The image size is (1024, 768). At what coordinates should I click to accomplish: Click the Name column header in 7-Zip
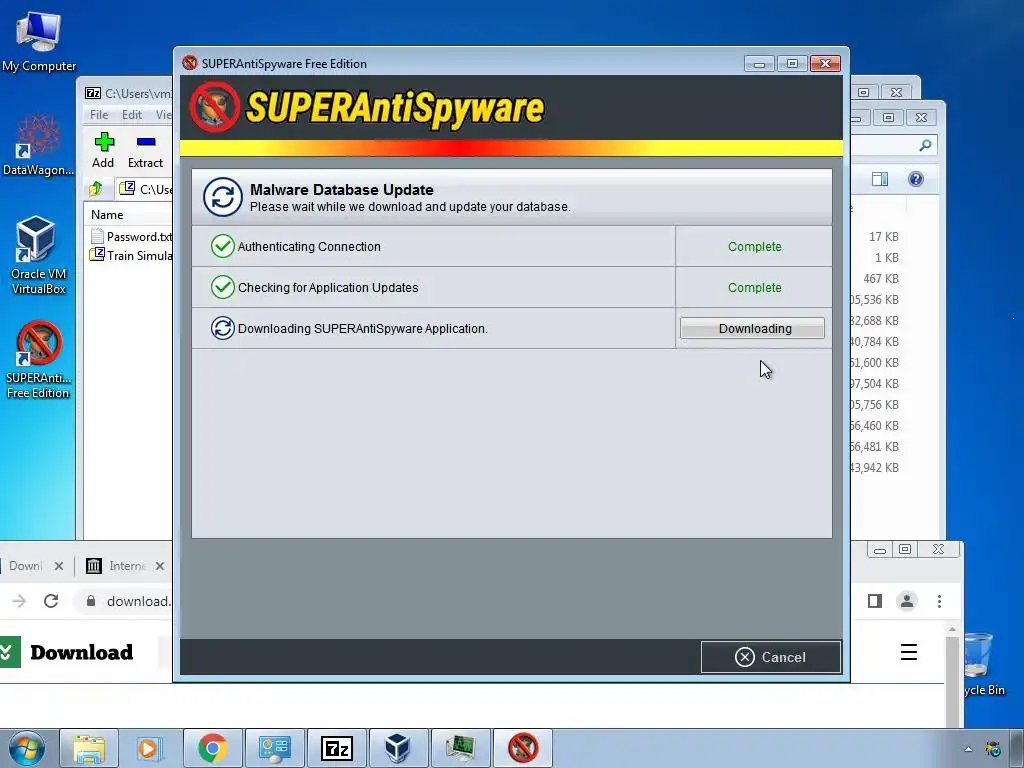tap(107, 215)
